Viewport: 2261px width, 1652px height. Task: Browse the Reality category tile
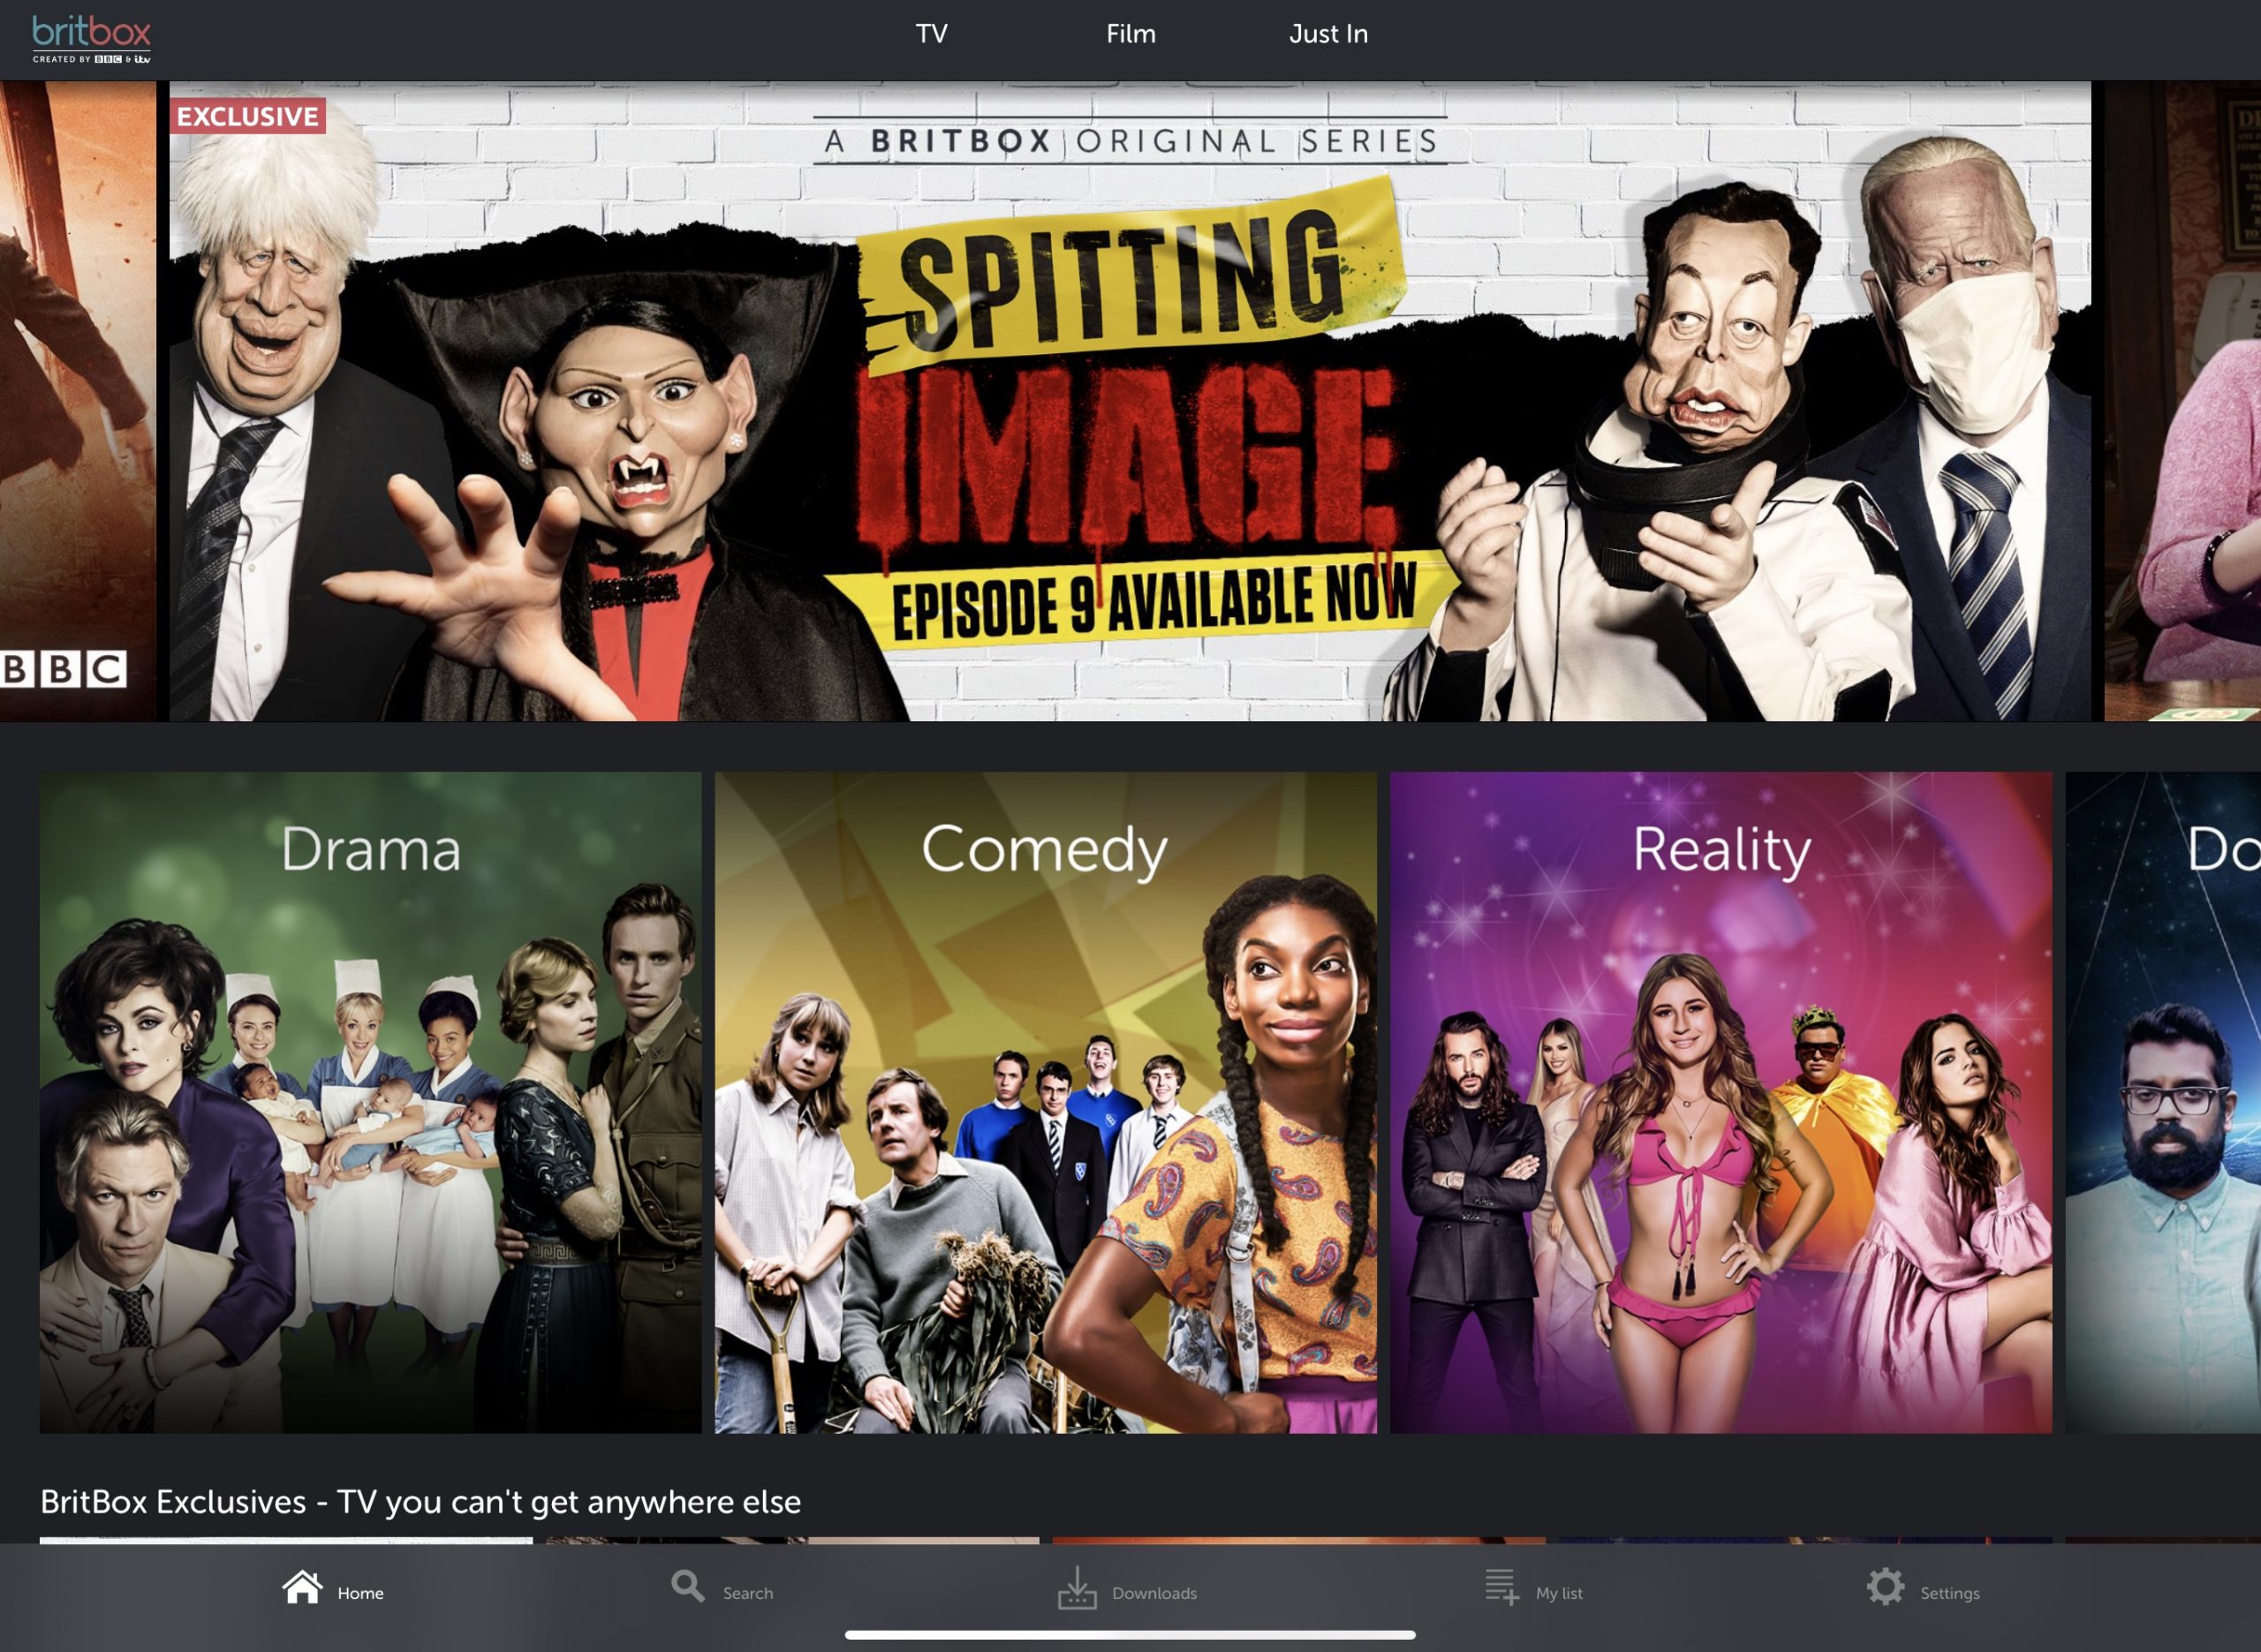[x=1720, y=1102]
